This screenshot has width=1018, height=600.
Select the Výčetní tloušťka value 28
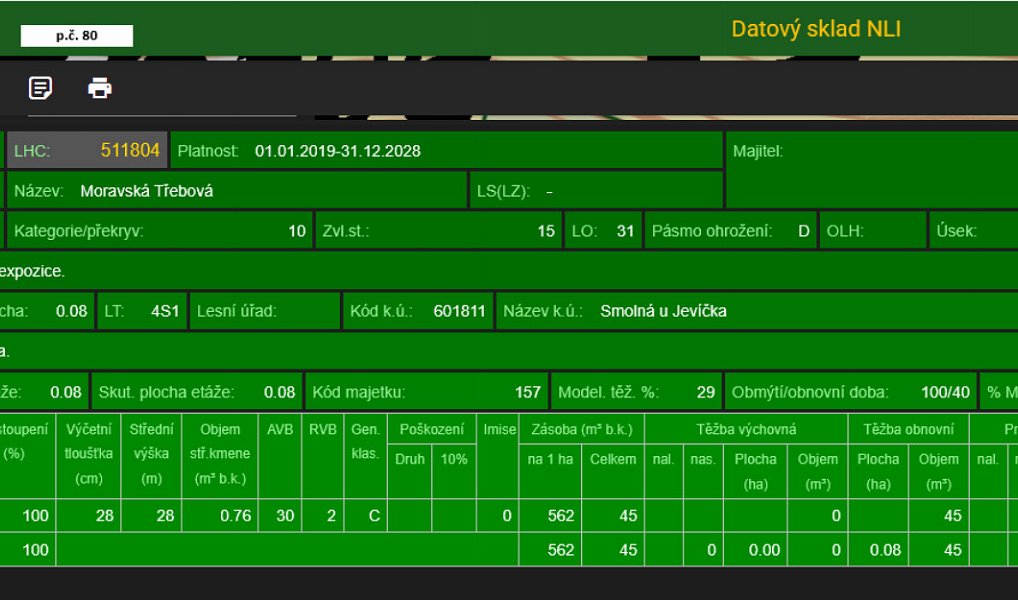tap(105, 516)
